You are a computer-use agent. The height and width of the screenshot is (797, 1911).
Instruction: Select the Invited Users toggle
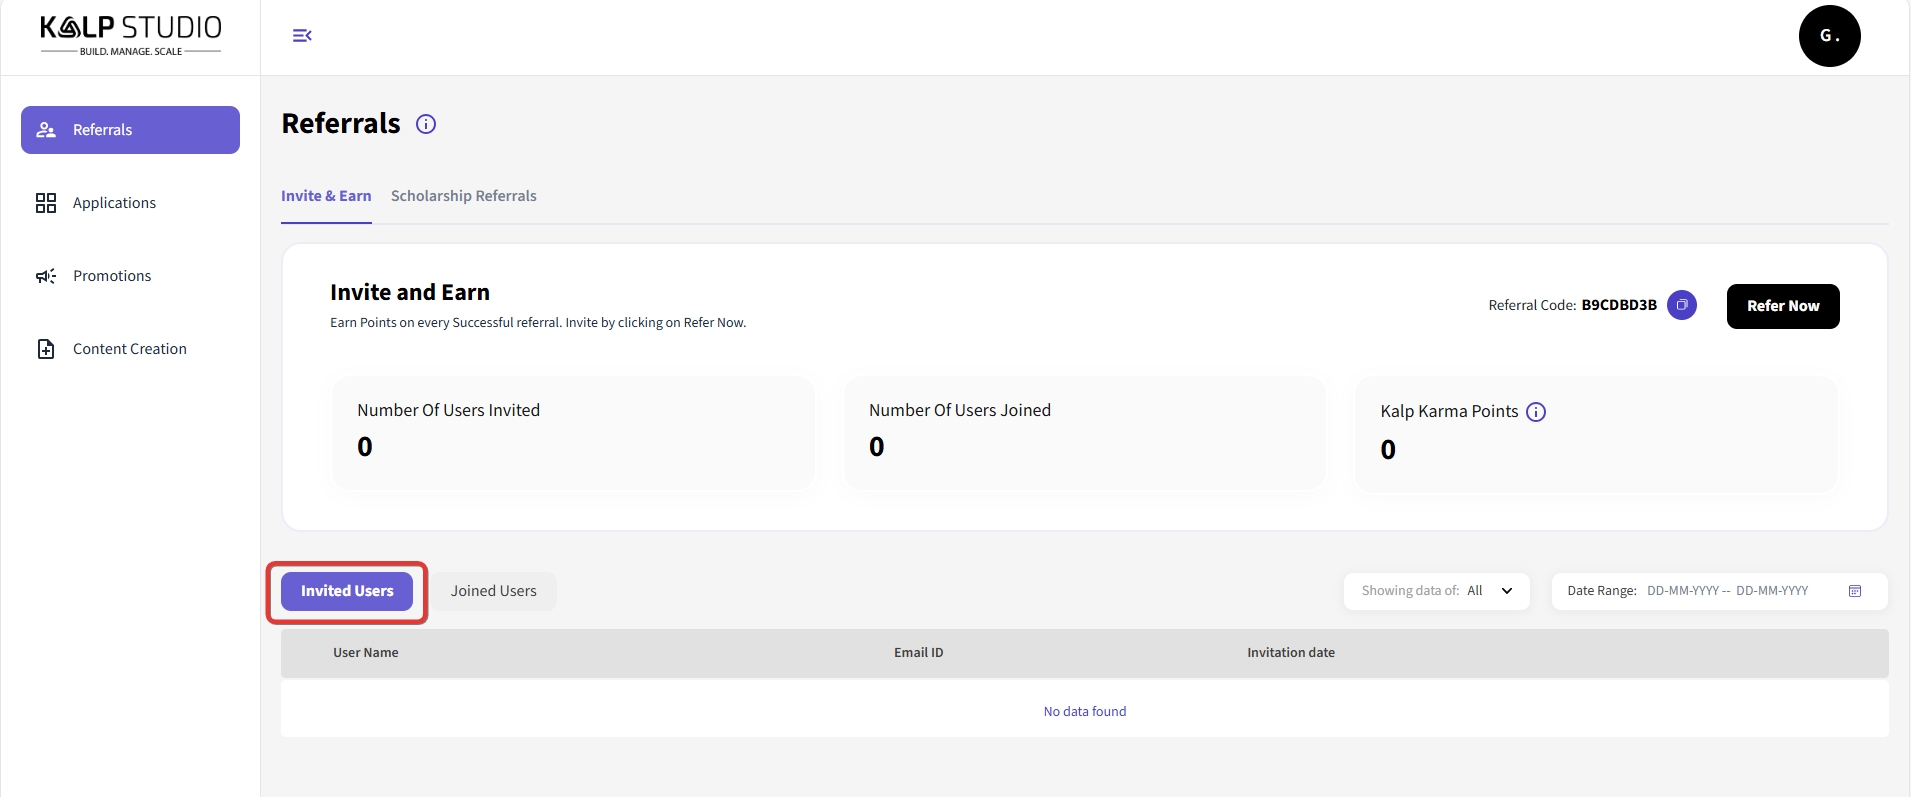tap(347, 591)
